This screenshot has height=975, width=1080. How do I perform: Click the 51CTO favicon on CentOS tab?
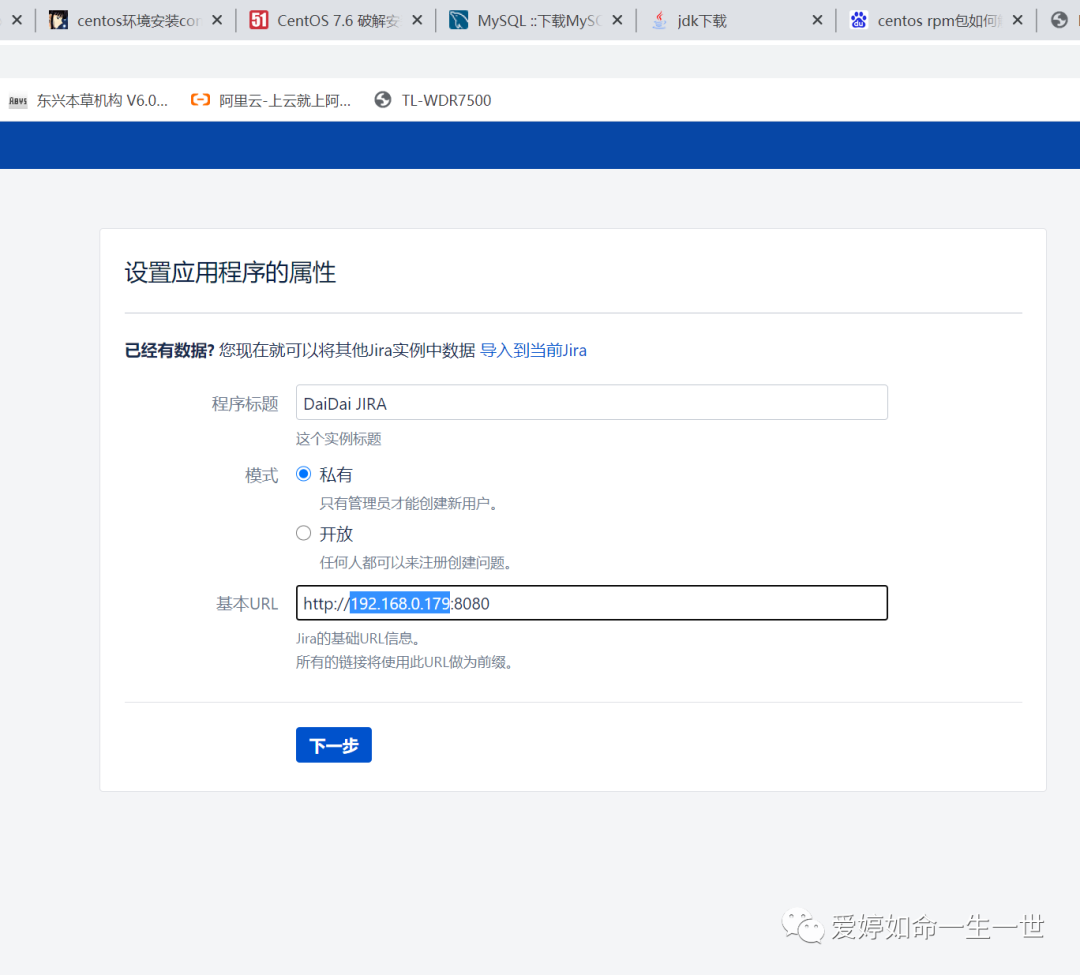(x=259, y=20)
